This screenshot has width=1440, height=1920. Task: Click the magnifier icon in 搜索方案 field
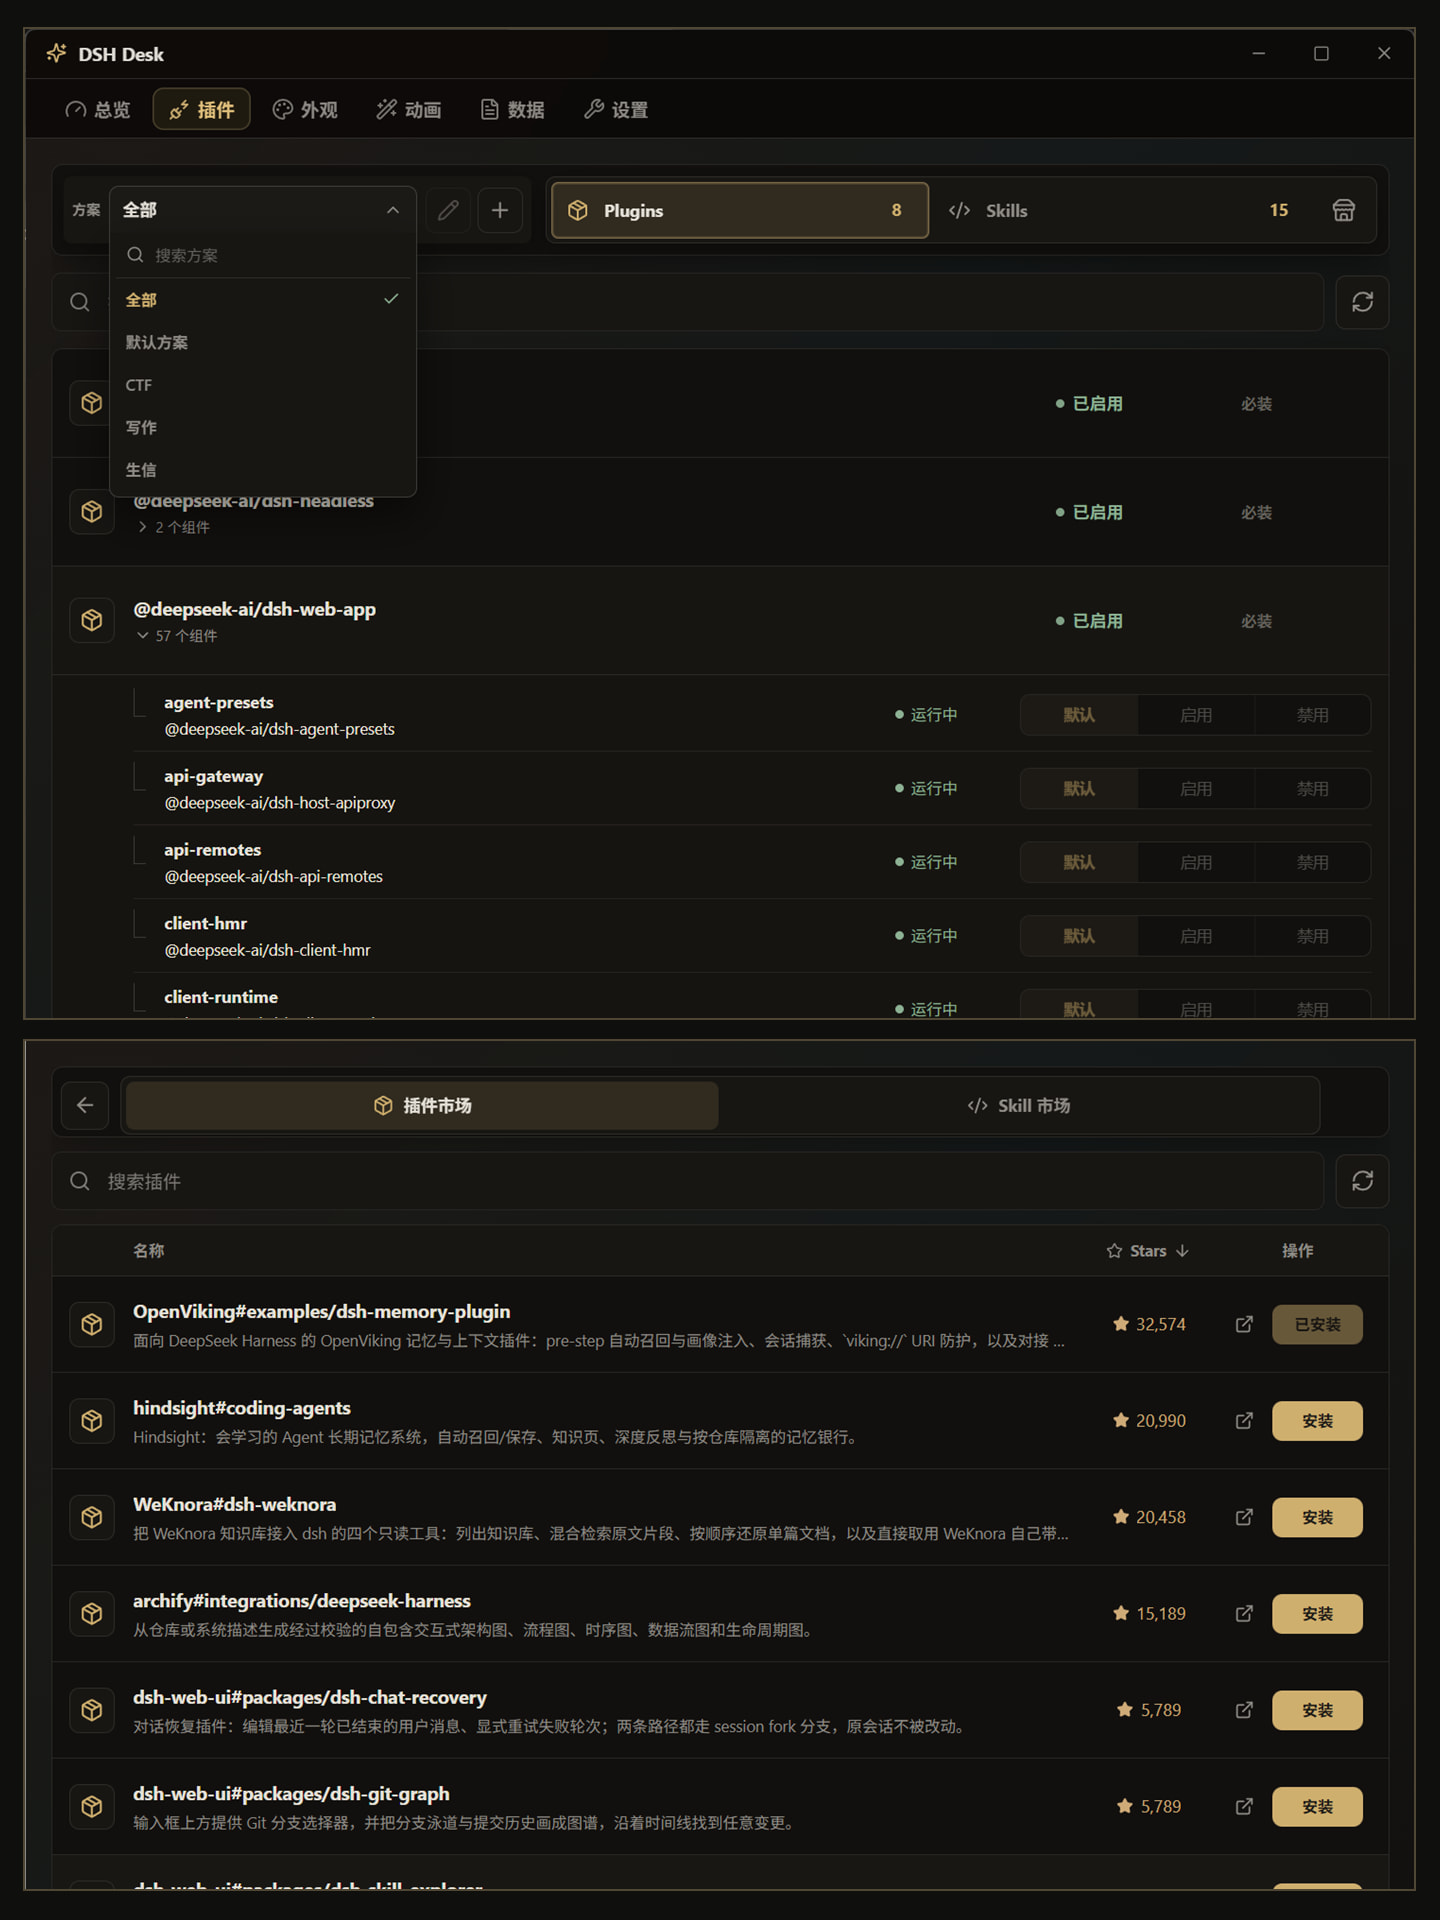135,255
